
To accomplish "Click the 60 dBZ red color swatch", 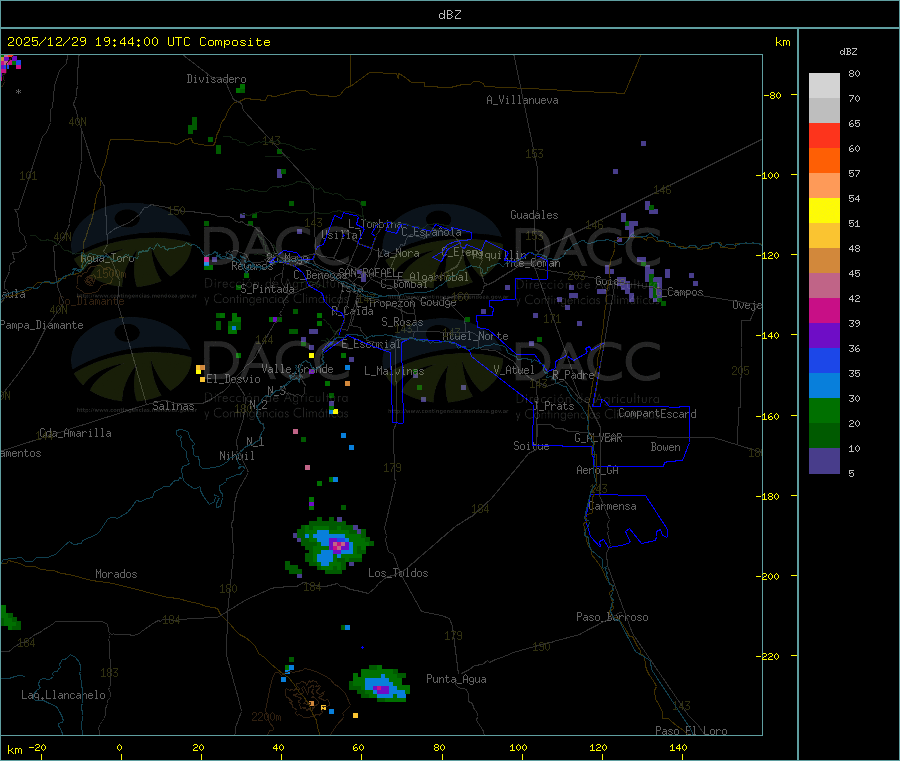I will (824, 135).
